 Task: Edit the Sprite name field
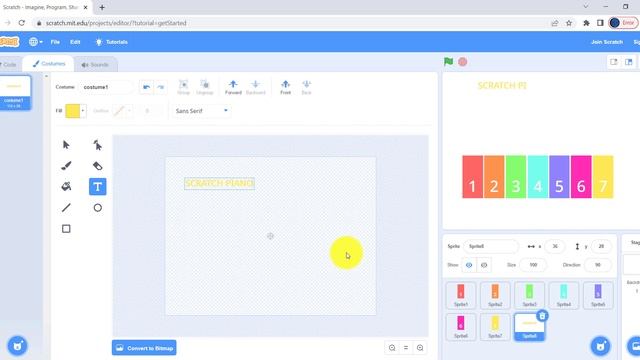(491, 246)
